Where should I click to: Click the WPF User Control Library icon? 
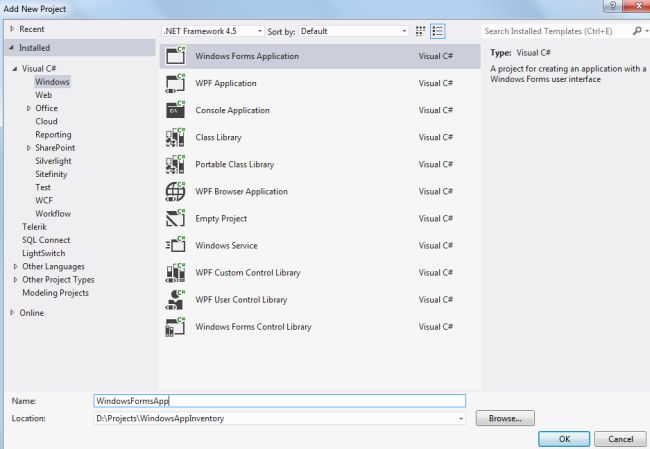175,299
